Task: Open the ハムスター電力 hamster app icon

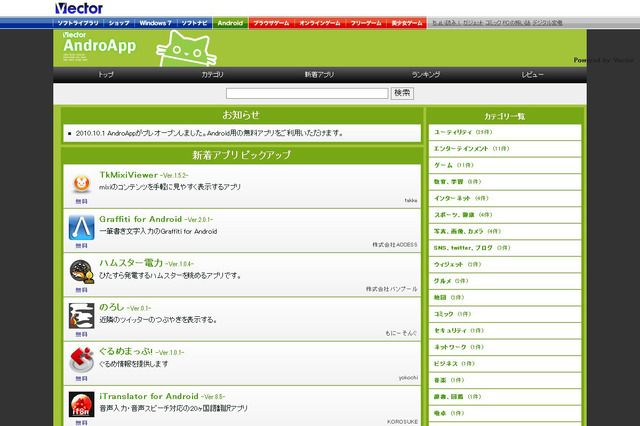Action: point(81,271)
